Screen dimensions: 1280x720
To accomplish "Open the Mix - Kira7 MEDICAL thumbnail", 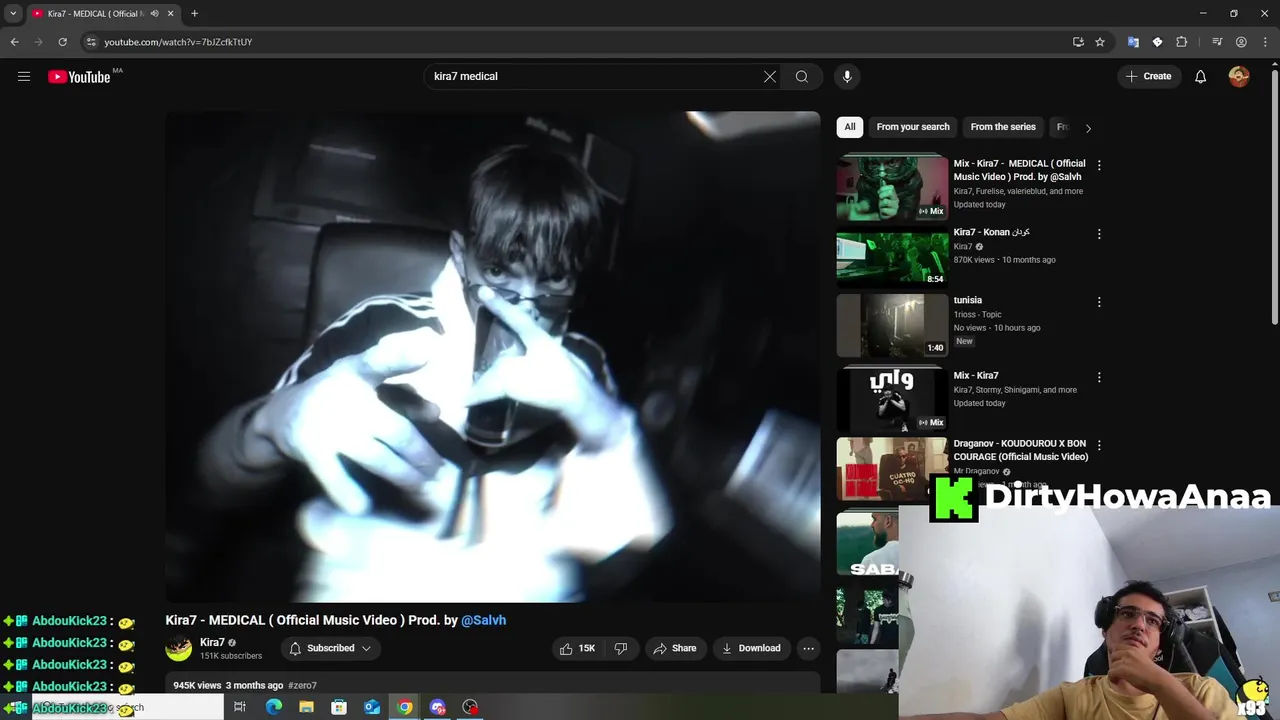I will click(892, 188).
